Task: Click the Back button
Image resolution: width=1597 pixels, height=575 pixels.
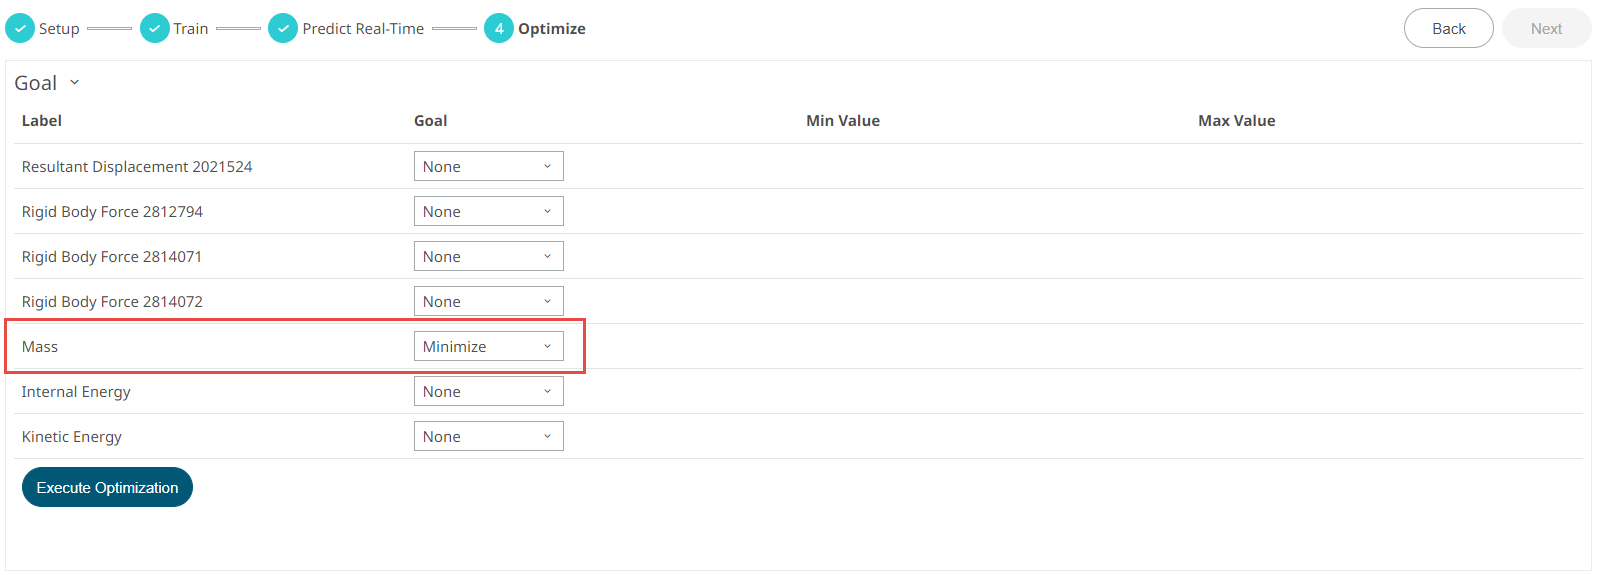Action: click(1448, 28)
